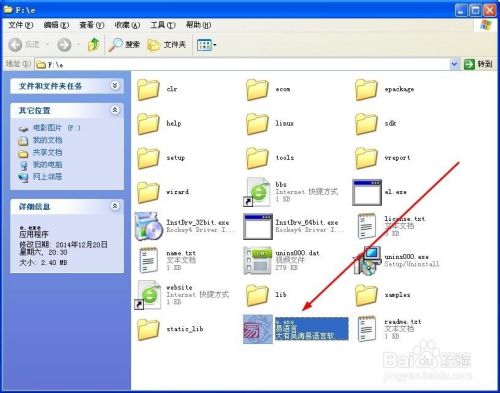Select the e.exe program icon

click(x=258, y=329)
